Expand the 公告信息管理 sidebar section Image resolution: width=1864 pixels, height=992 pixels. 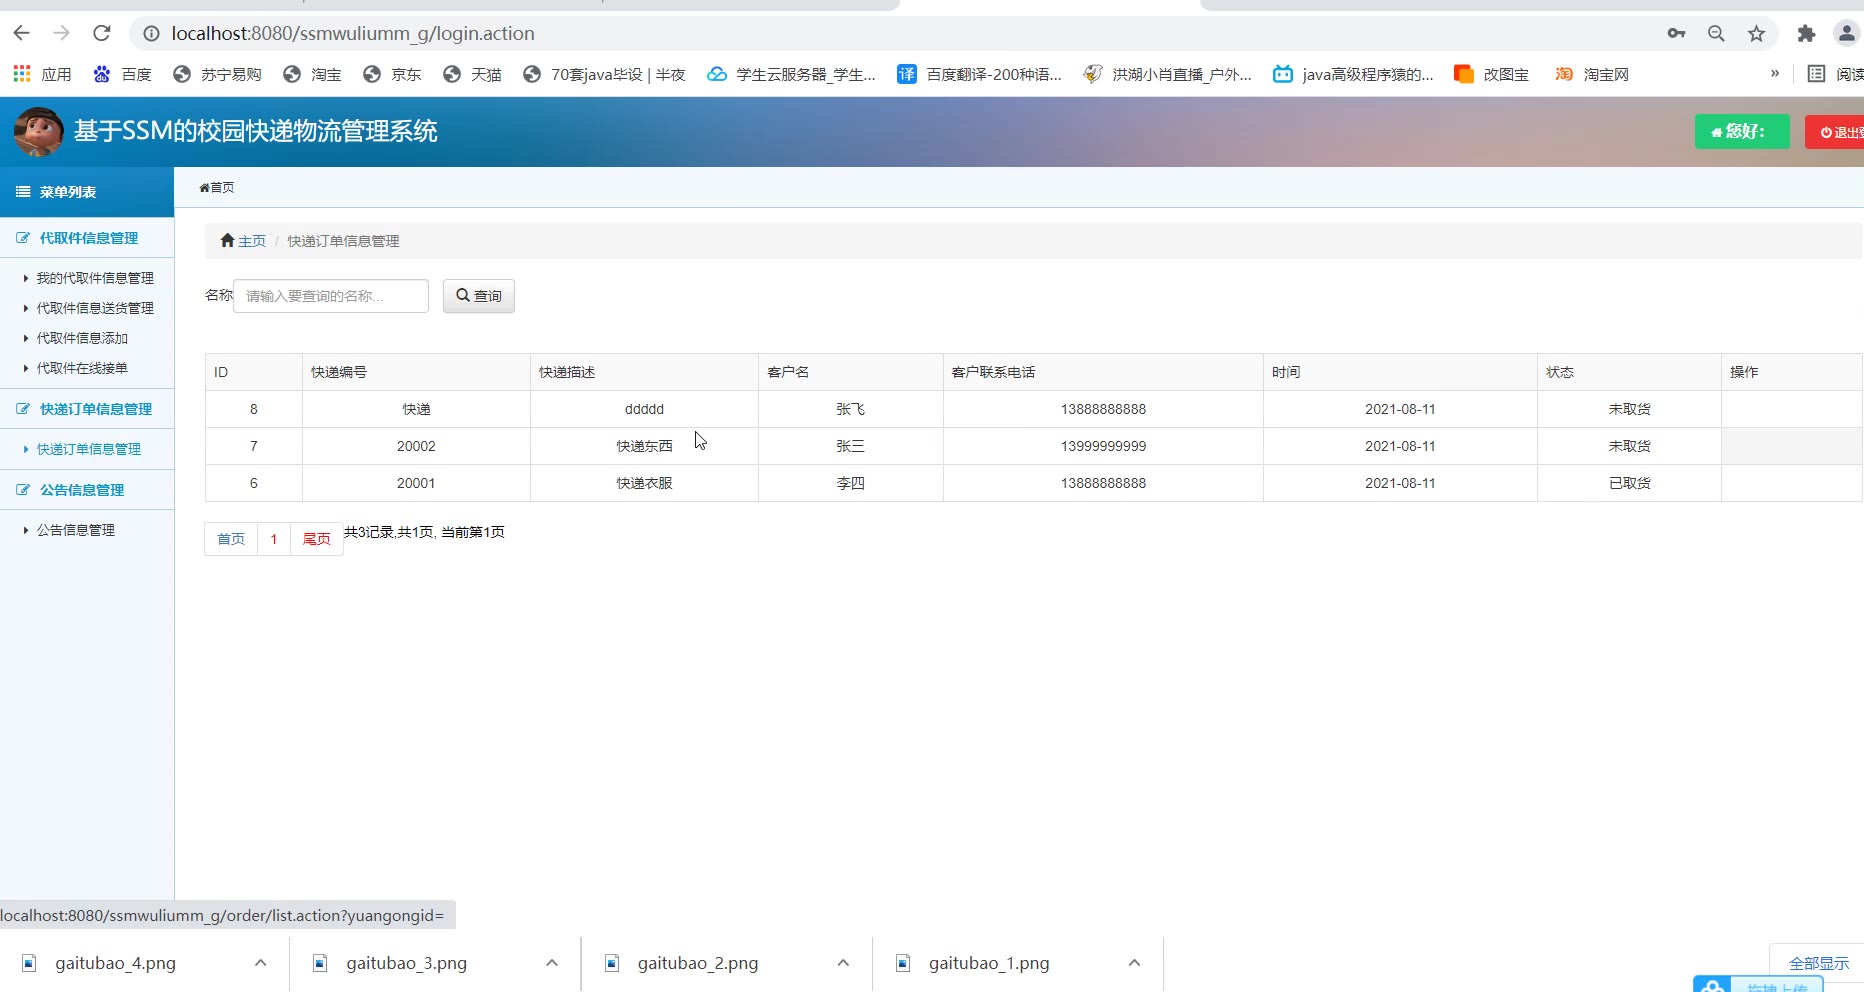[x=82, y=490]
